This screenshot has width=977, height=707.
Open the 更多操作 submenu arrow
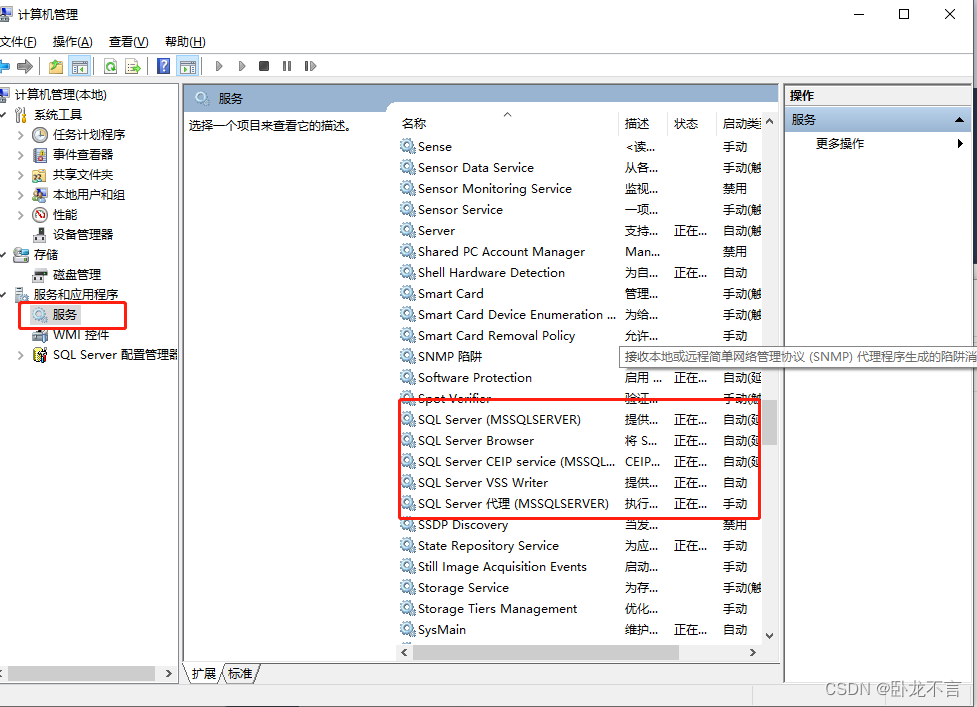(960, 144)
